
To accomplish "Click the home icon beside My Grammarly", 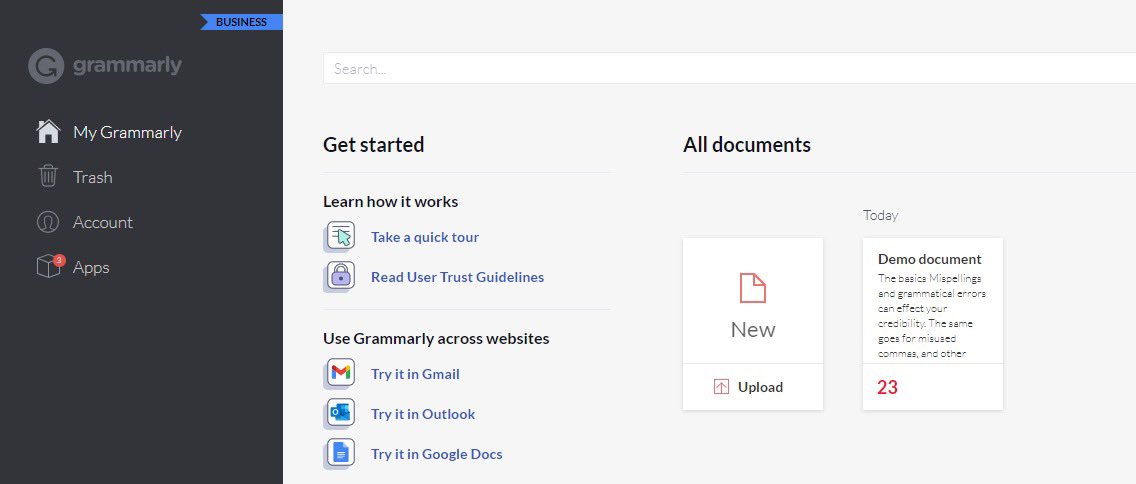I will [48, 132].
